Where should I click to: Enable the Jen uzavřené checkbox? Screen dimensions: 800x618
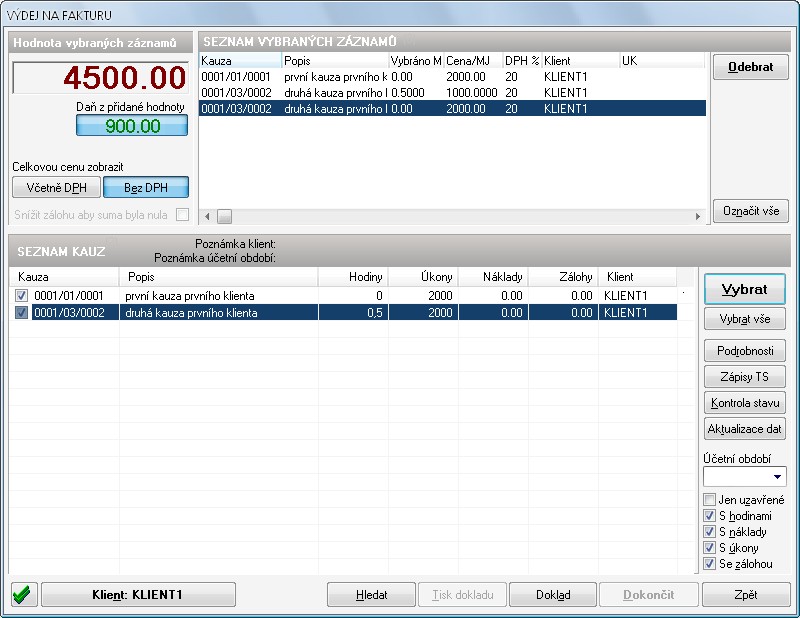[x=709, y=499]
